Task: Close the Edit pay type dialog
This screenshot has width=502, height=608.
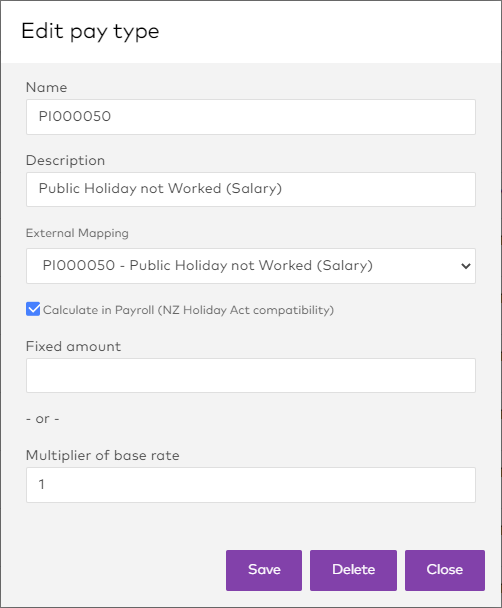Action: 445,570
